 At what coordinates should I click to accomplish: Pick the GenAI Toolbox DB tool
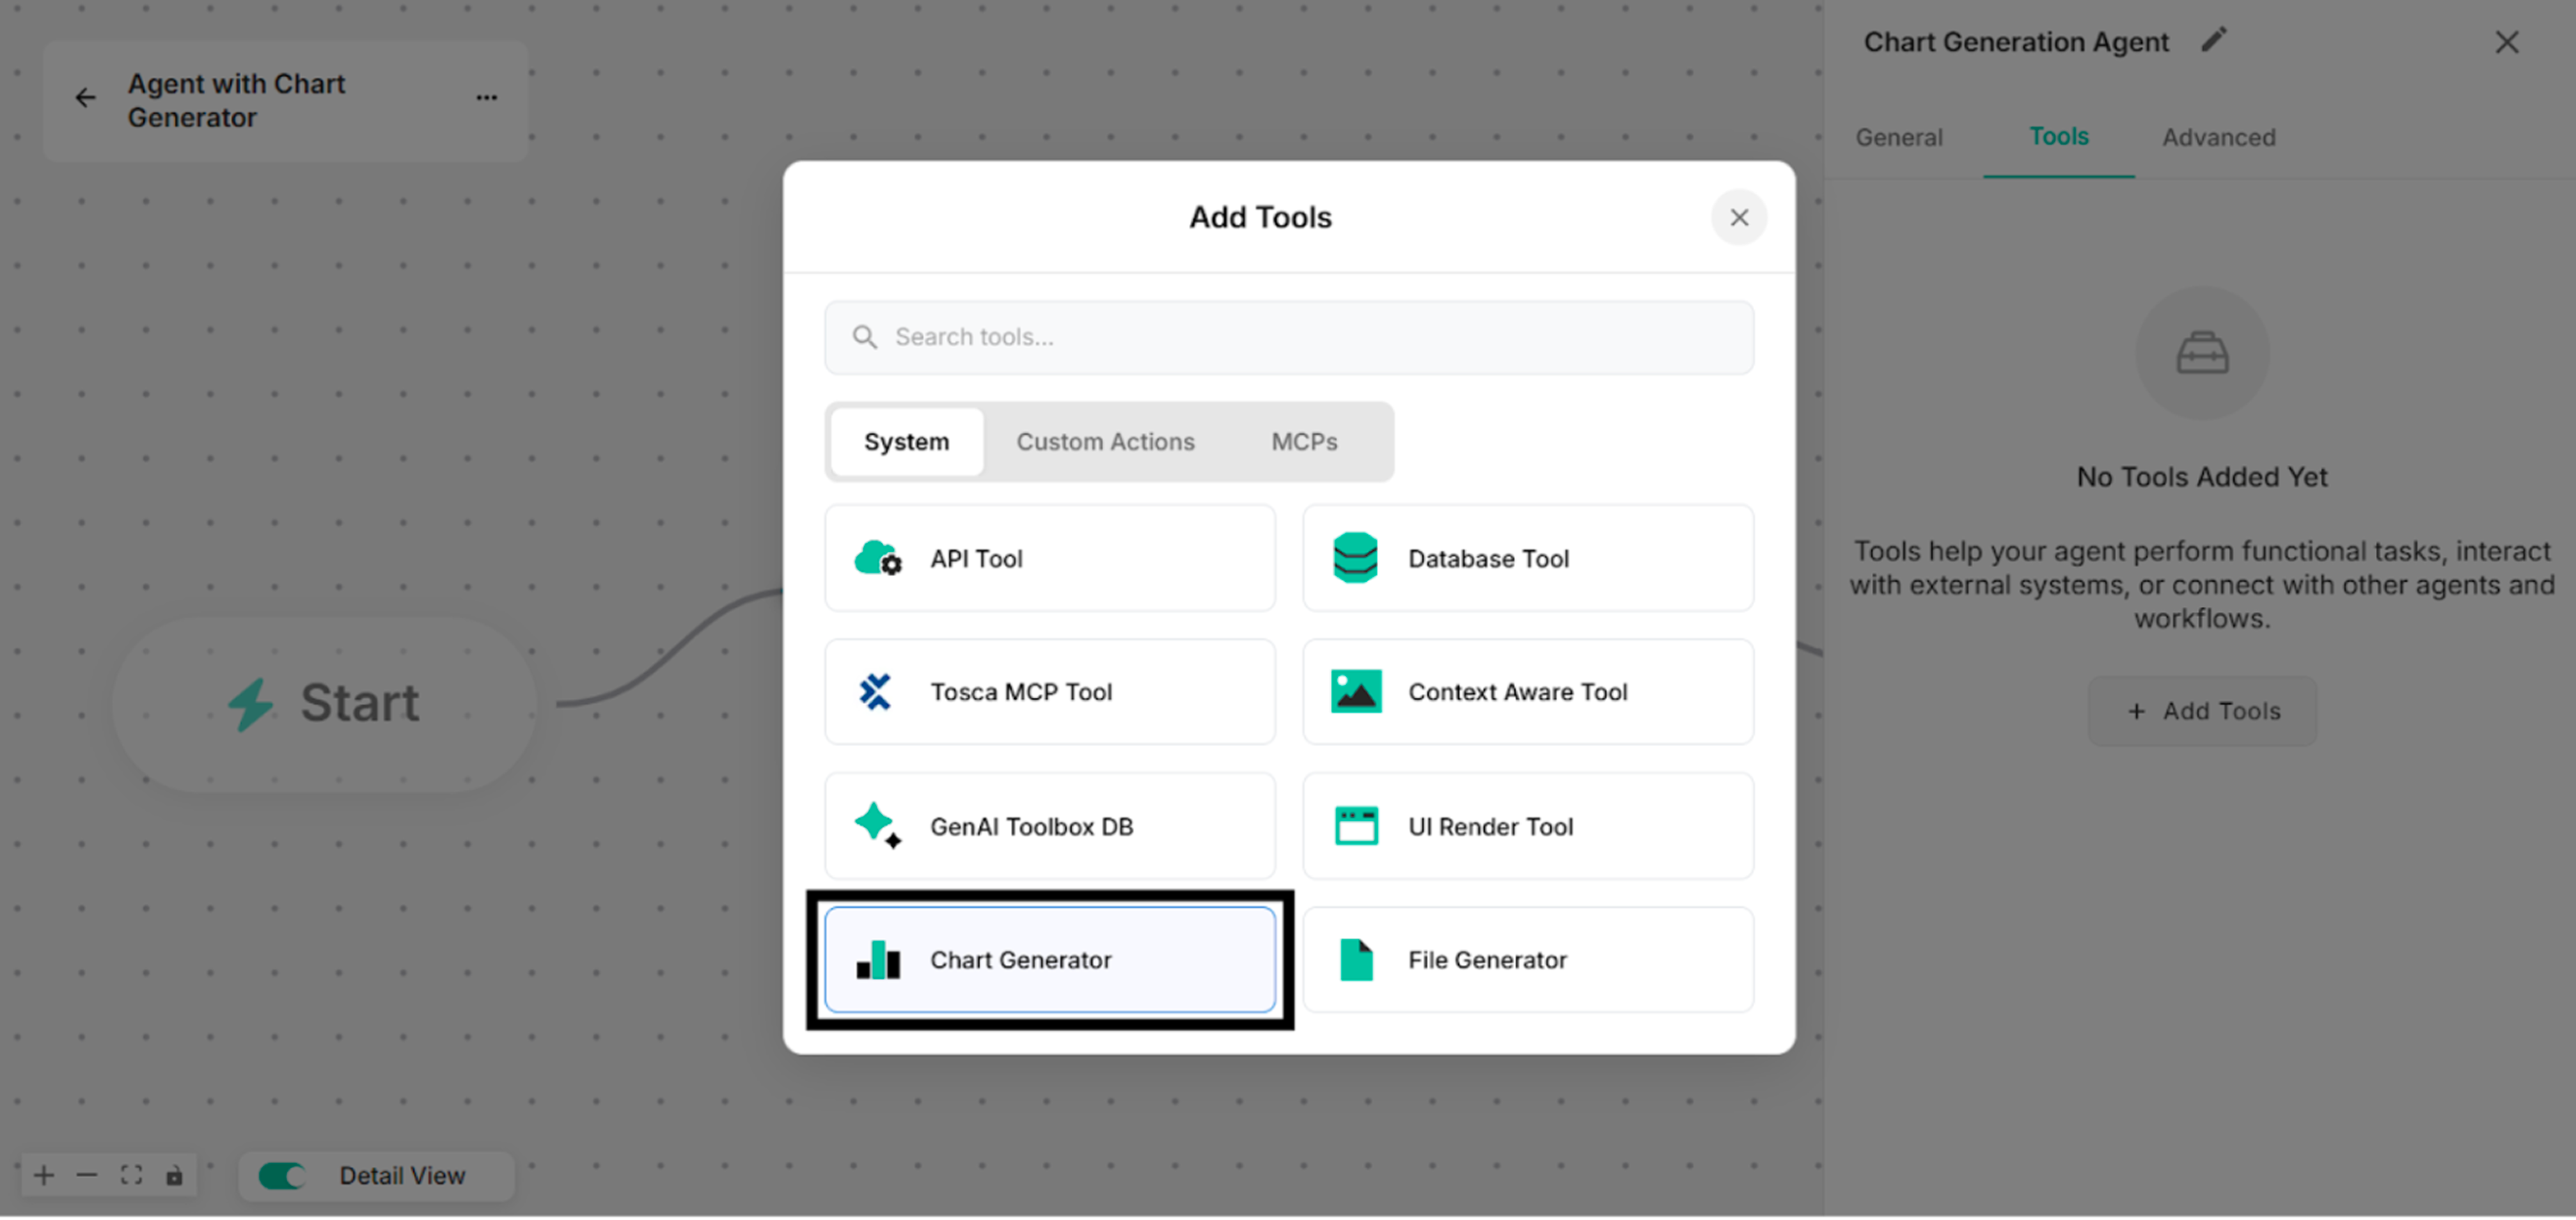(1049, 826)
